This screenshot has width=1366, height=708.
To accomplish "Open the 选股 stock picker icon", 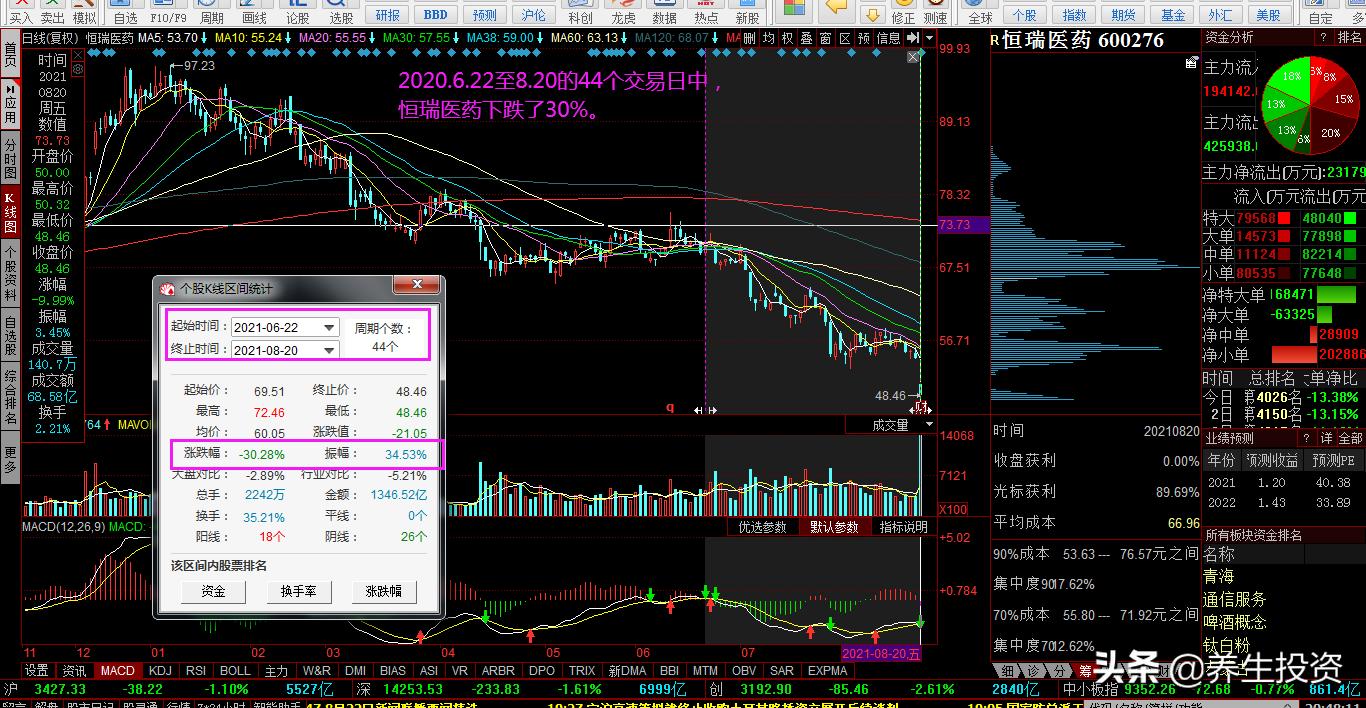I will coord(341,12).
